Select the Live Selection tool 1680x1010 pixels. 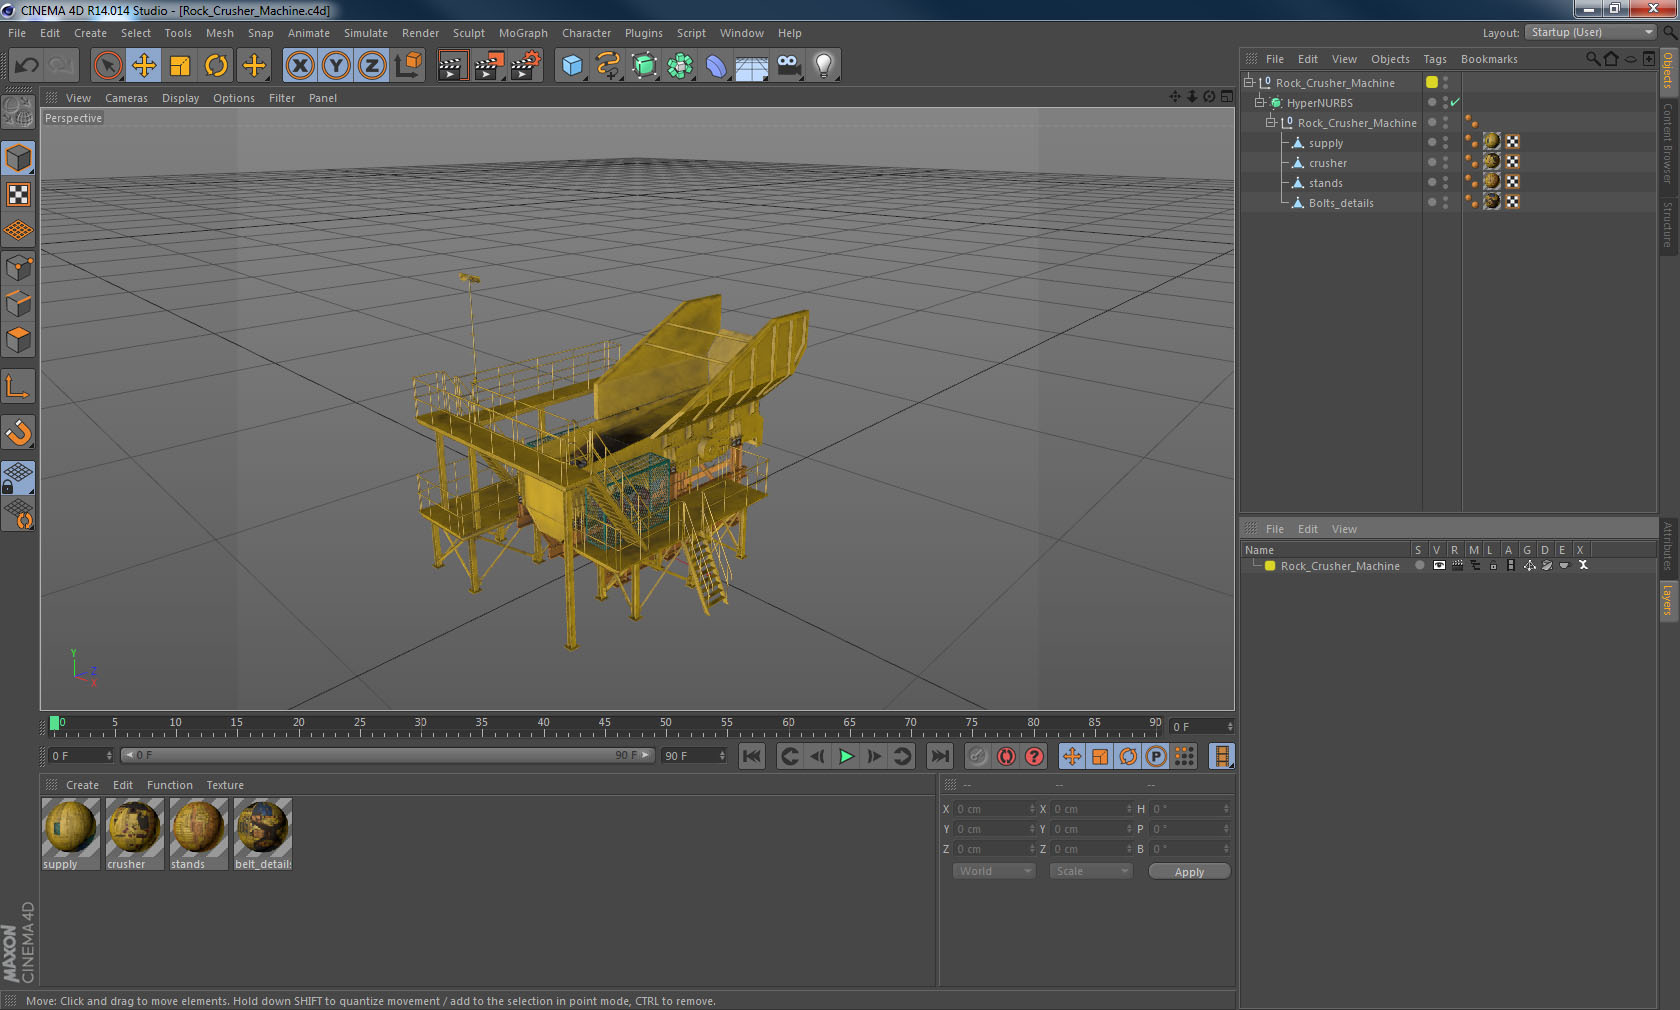coord(107,66)
